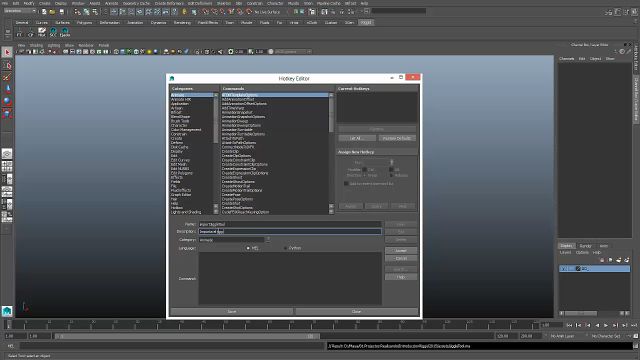640x360 pixels.
Task: Click the Hist shelf button
Action: [x=42, y=32]
